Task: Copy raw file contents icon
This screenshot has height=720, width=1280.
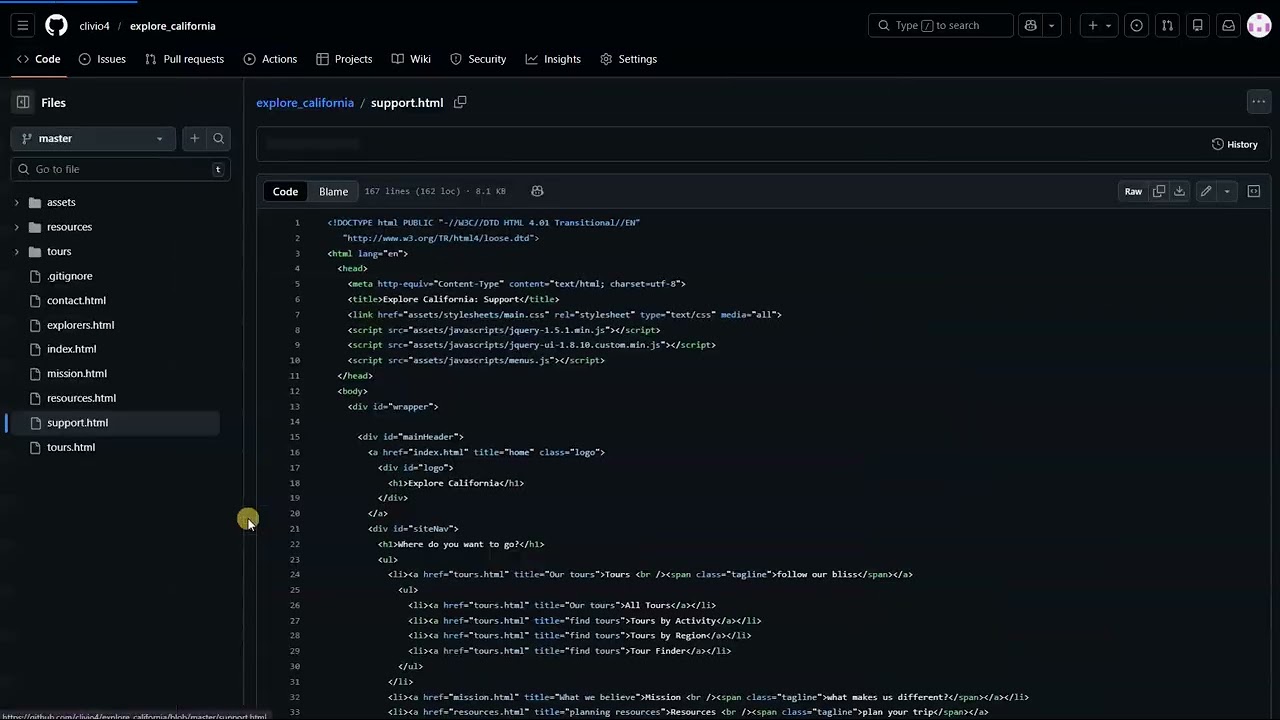Action: click(x=1159, y=191)
